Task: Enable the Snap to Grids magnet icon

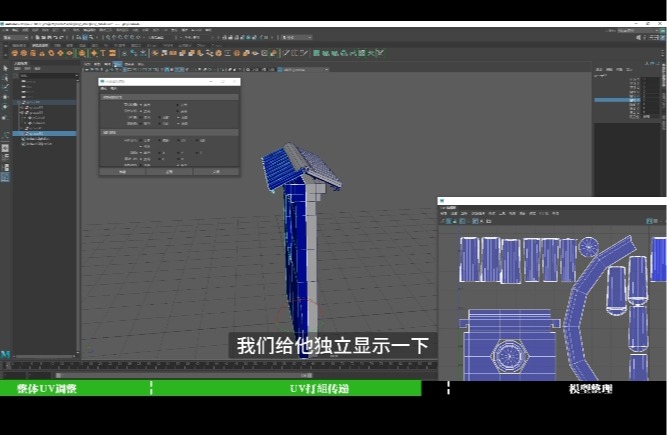Action: 108,37
